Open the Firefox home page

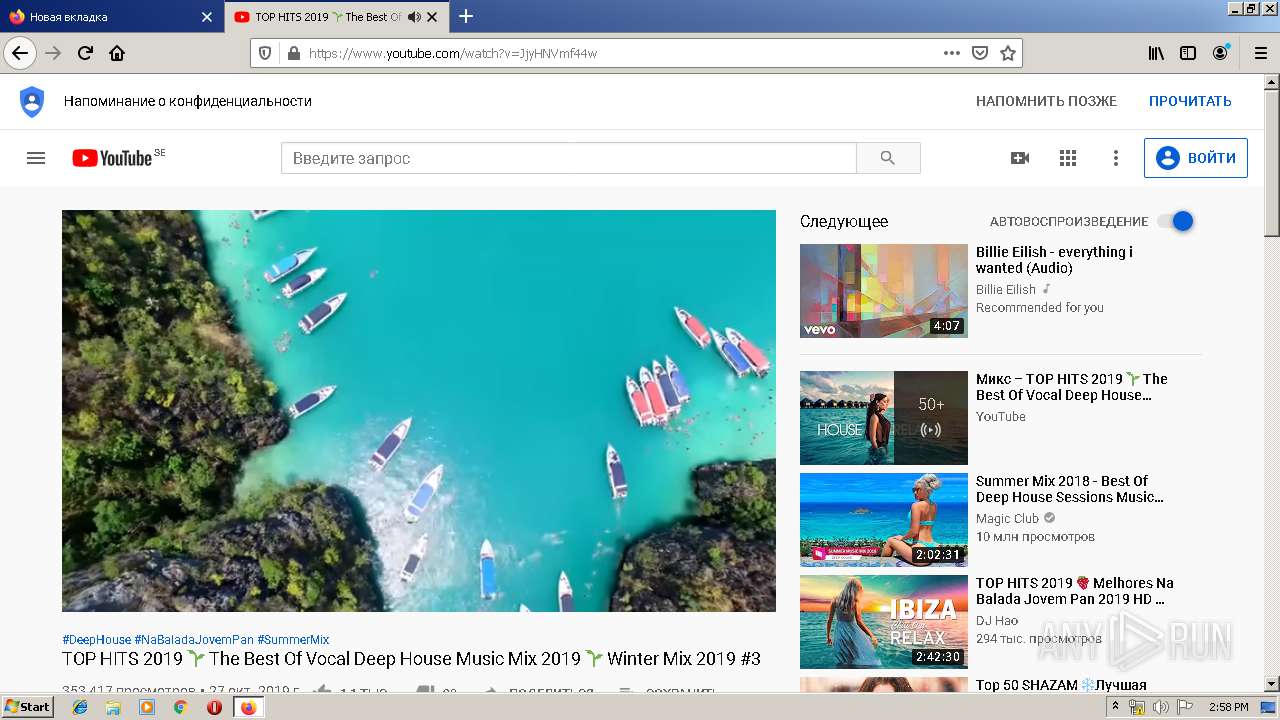click(117, 53)
